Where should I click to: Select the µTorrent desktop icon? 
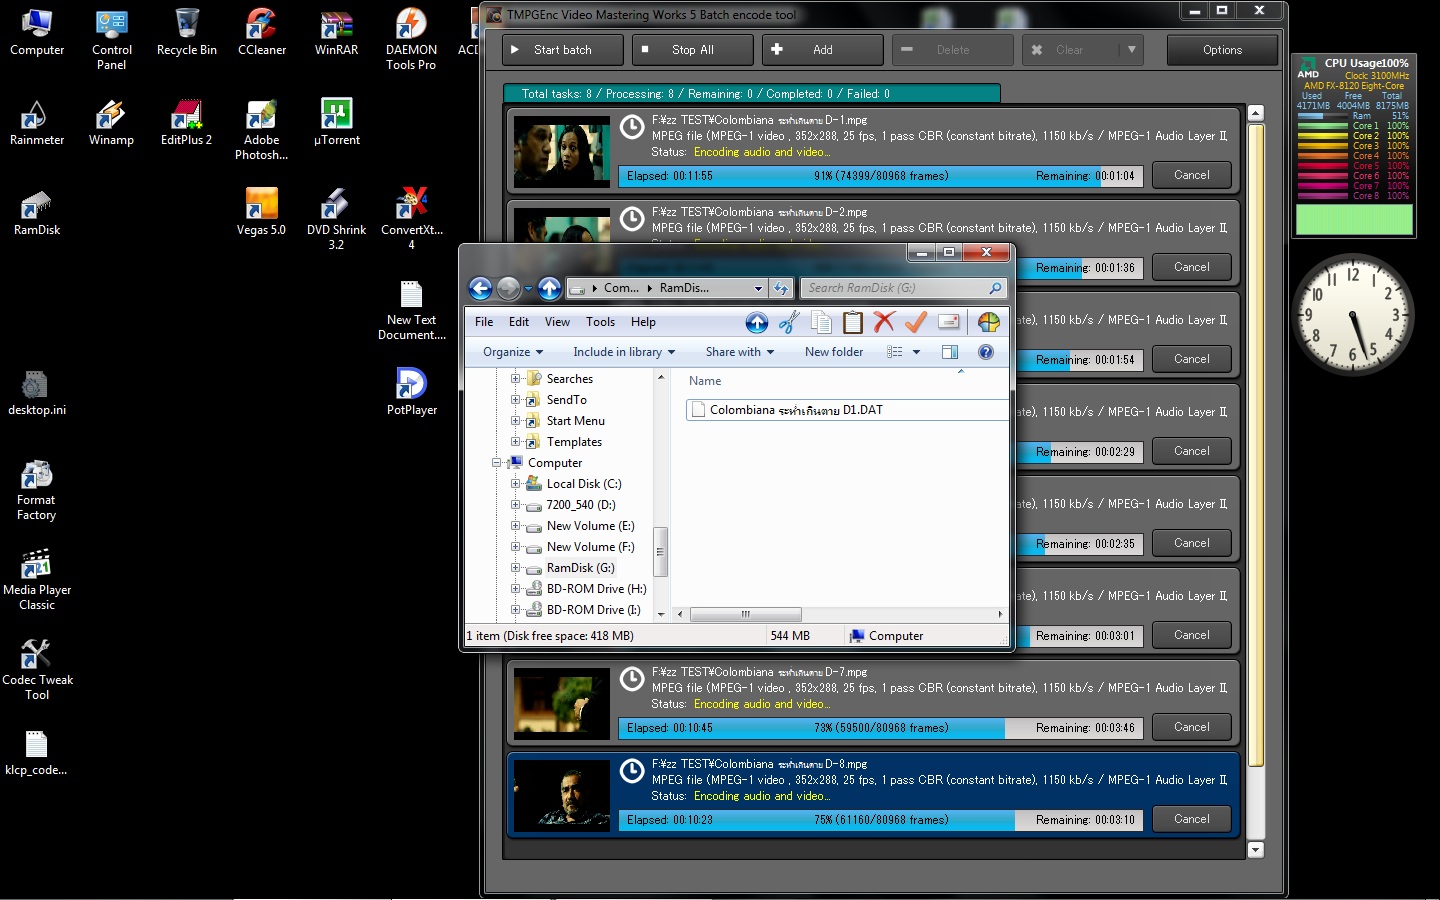point(336,123)
